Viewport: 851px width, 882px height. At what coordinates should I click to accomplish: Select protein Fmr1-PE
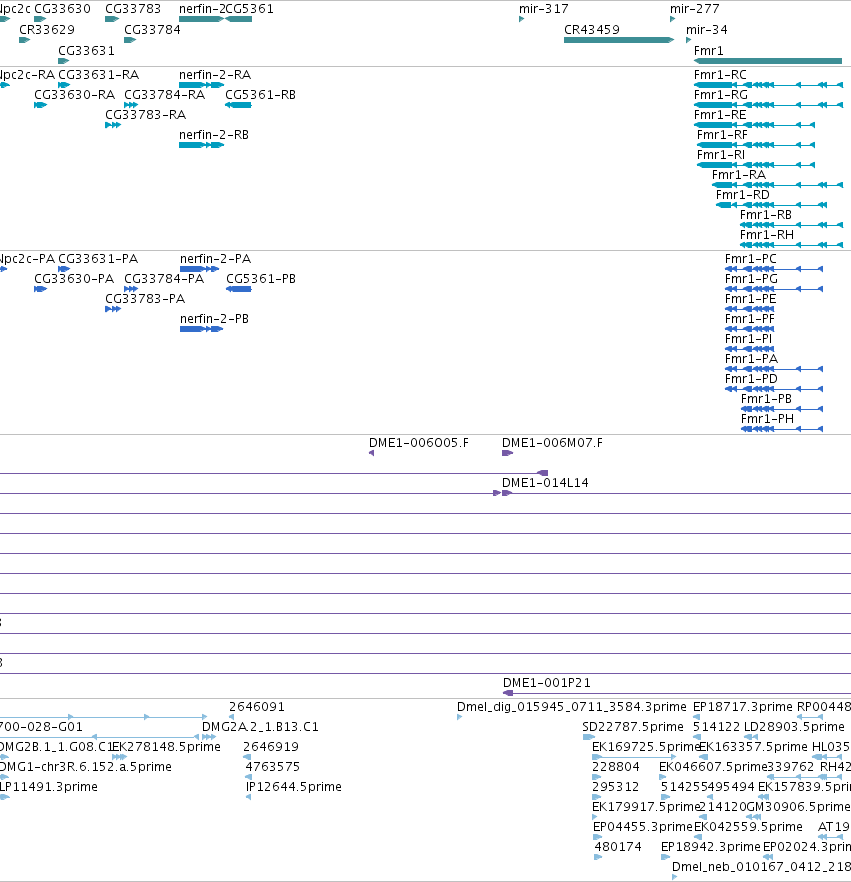(x=750, y=309)
